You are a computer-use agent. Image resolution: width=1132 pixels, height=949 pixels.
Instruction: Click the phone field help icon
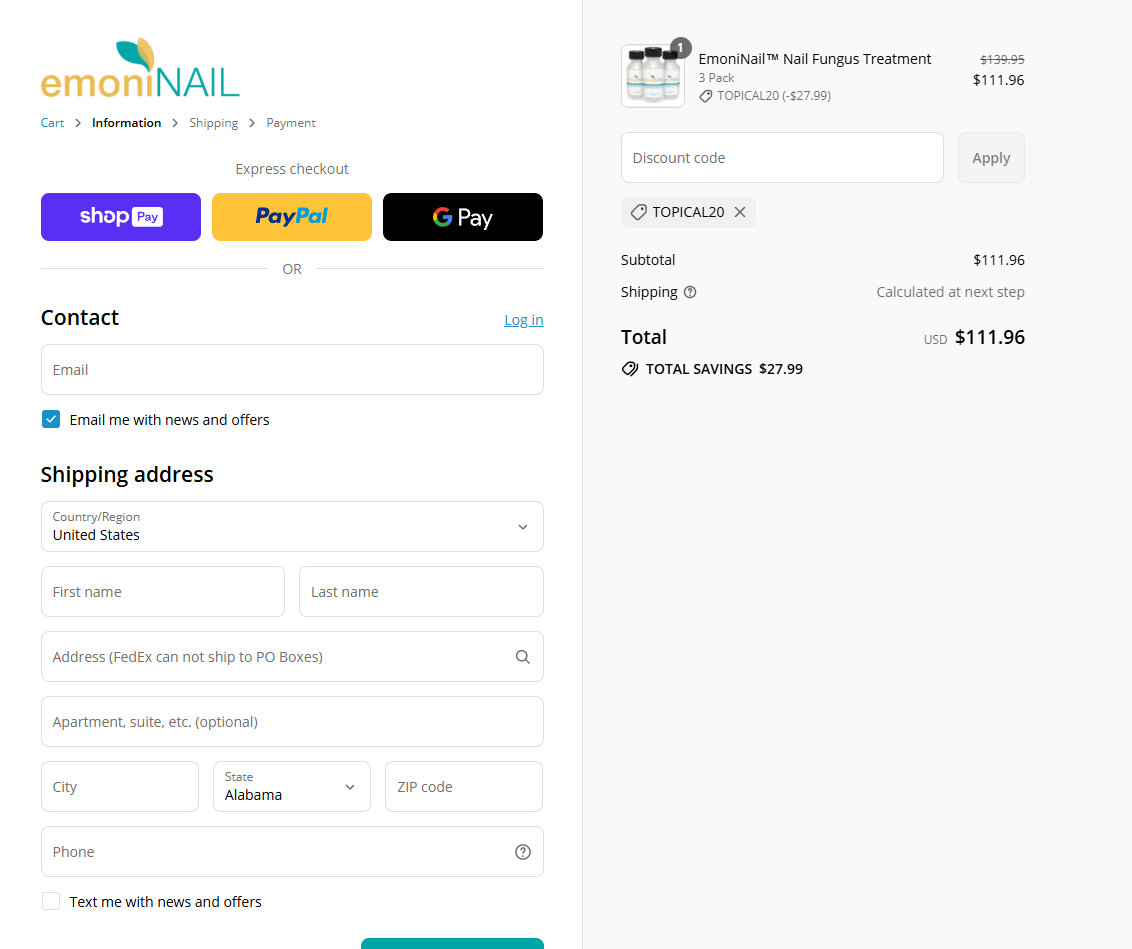pyautogui.click(x=523, y=852)
